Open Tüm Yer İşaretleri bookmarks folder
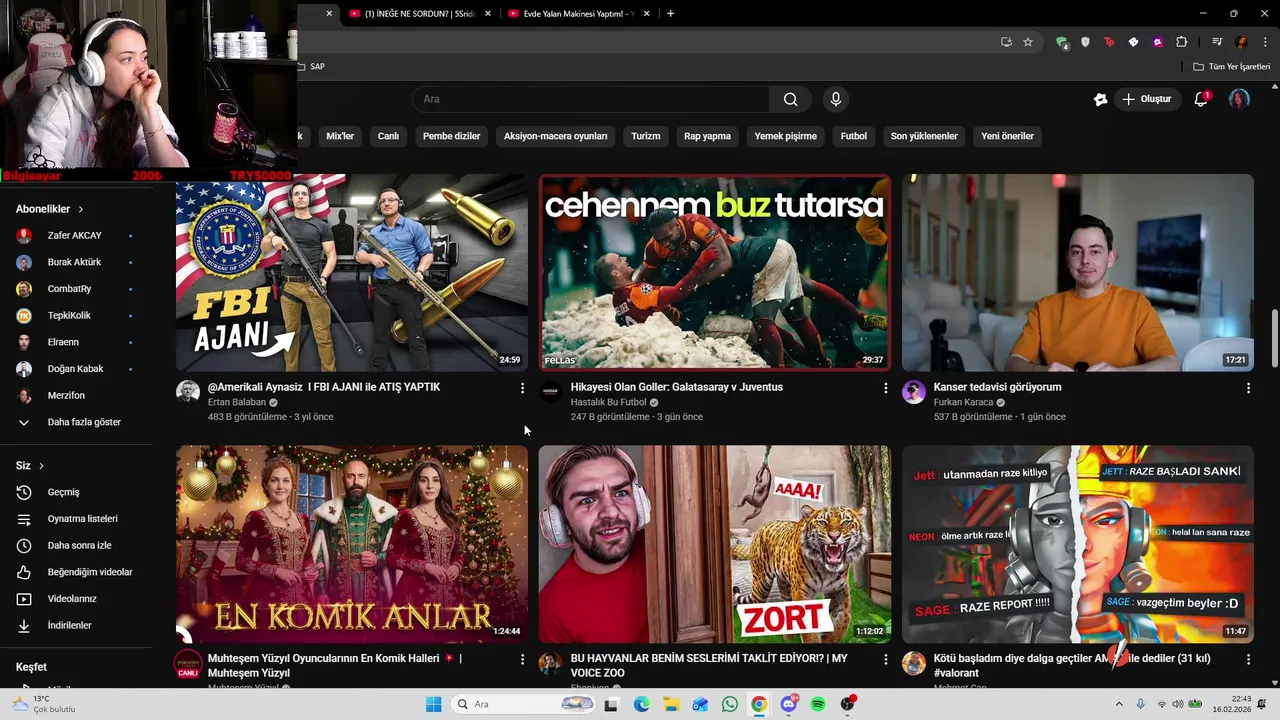The image size is (1280, 720). point(1232,67)
